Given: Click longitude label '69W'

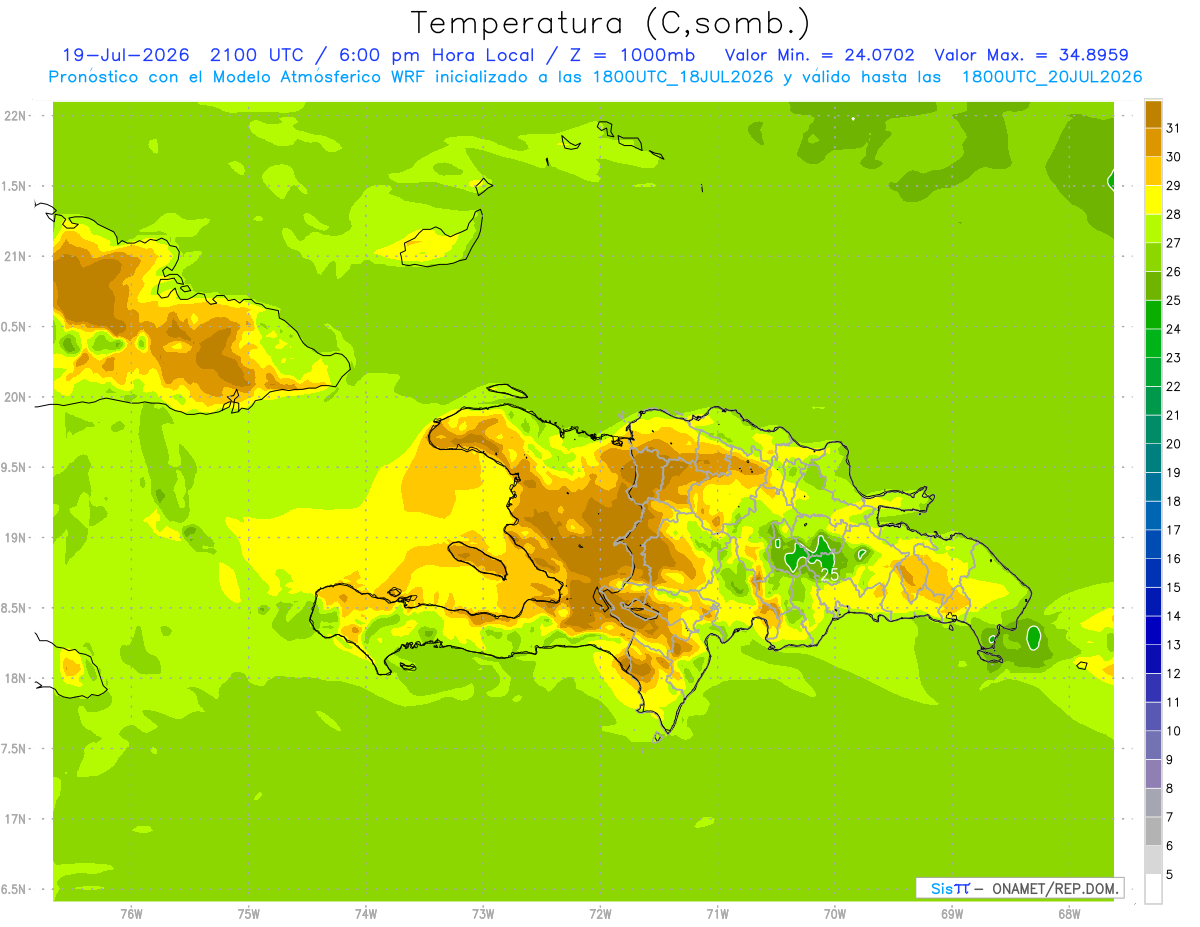Looking at the screenshot, I should pos(952,913).
